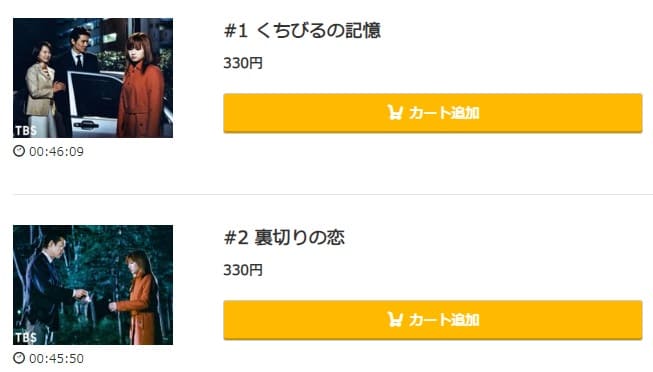Click the cart icon on the second カート追加 button
Viewport: 653px width, 372px height.
[x=395, y=320]
